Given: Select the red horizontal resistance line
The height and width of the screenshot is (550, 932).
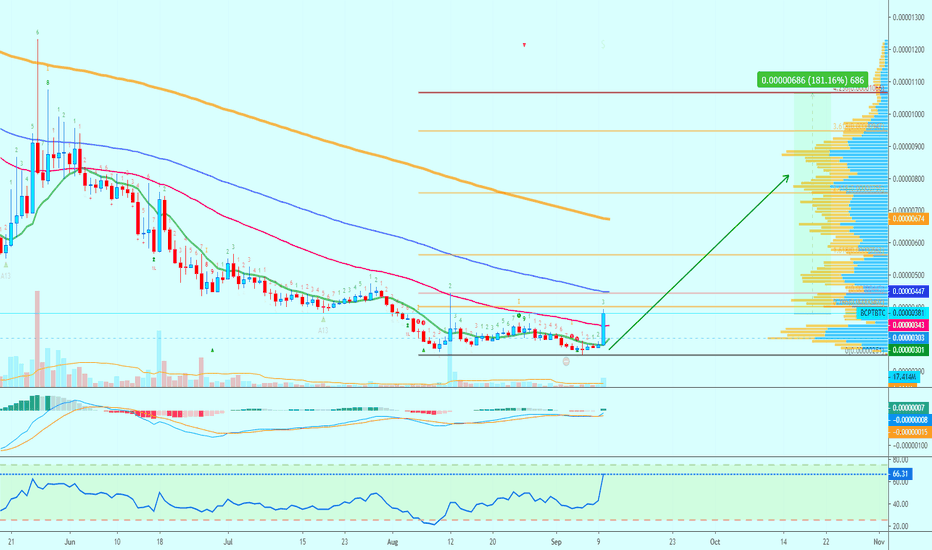Looking at the screenshot, I should click(653, 92).
